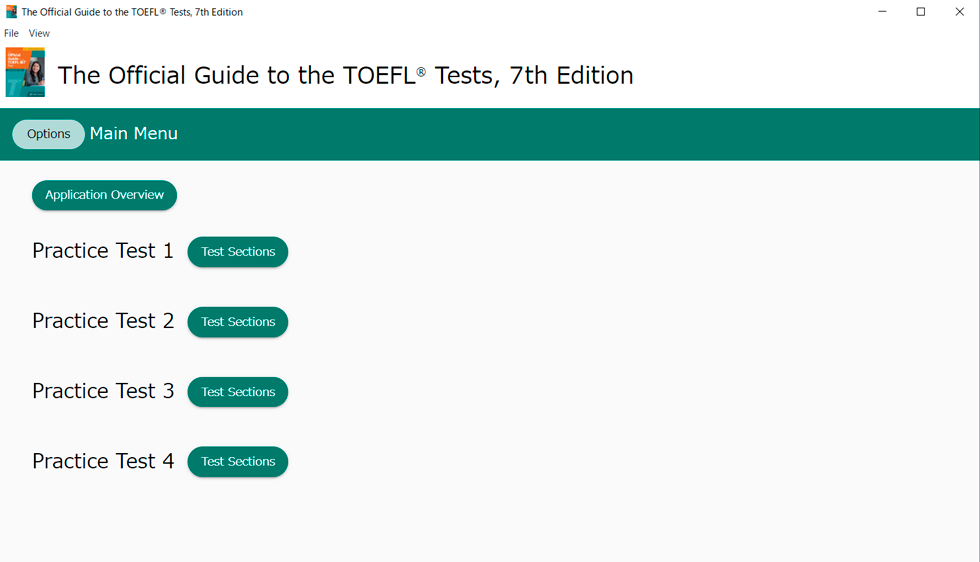The image size is (980, 562).
Task: Maximize the TOEFL application window
Action: click(921, 12)
